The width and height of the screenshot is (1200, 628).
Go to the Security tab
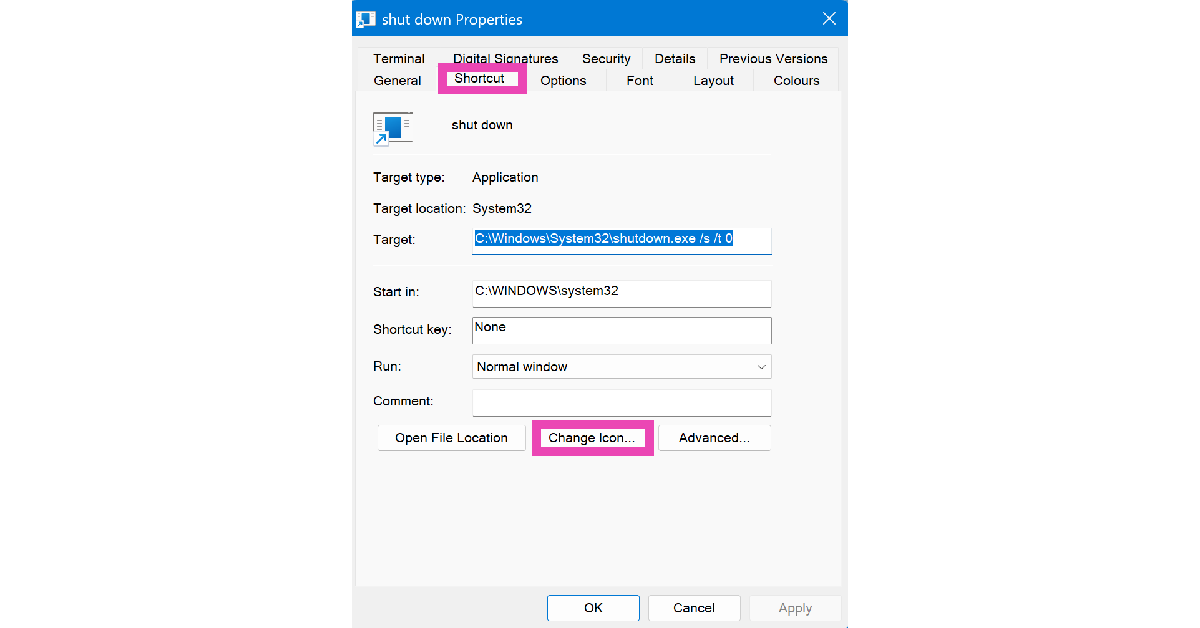[606, 59]
